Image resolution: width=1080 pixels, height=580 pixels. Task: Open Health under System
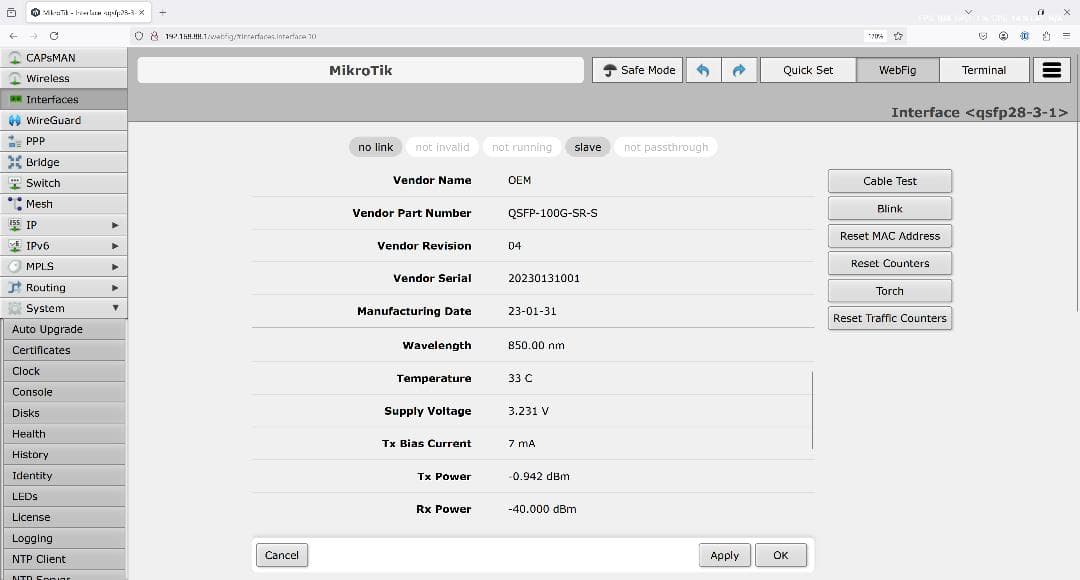point(65,434)
